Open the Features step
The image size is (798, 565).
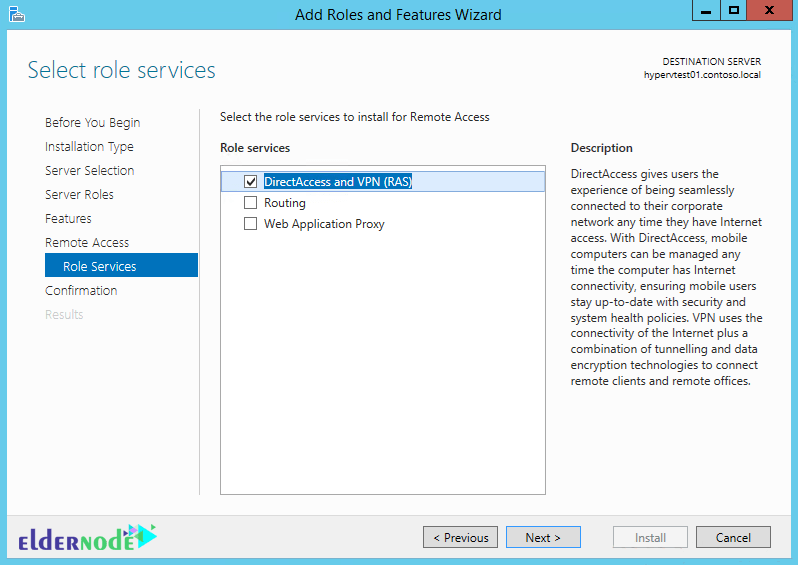click(68, 218)
